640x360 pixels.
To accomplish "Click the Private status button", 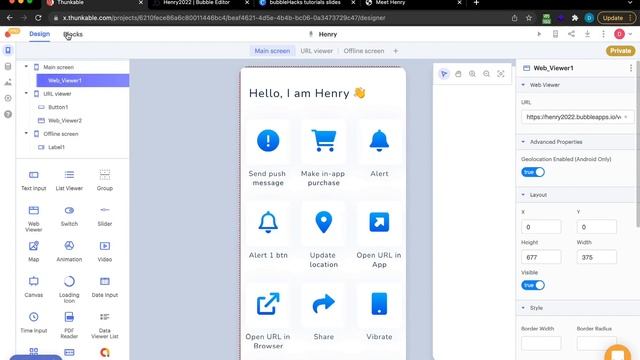I will 620,51.
